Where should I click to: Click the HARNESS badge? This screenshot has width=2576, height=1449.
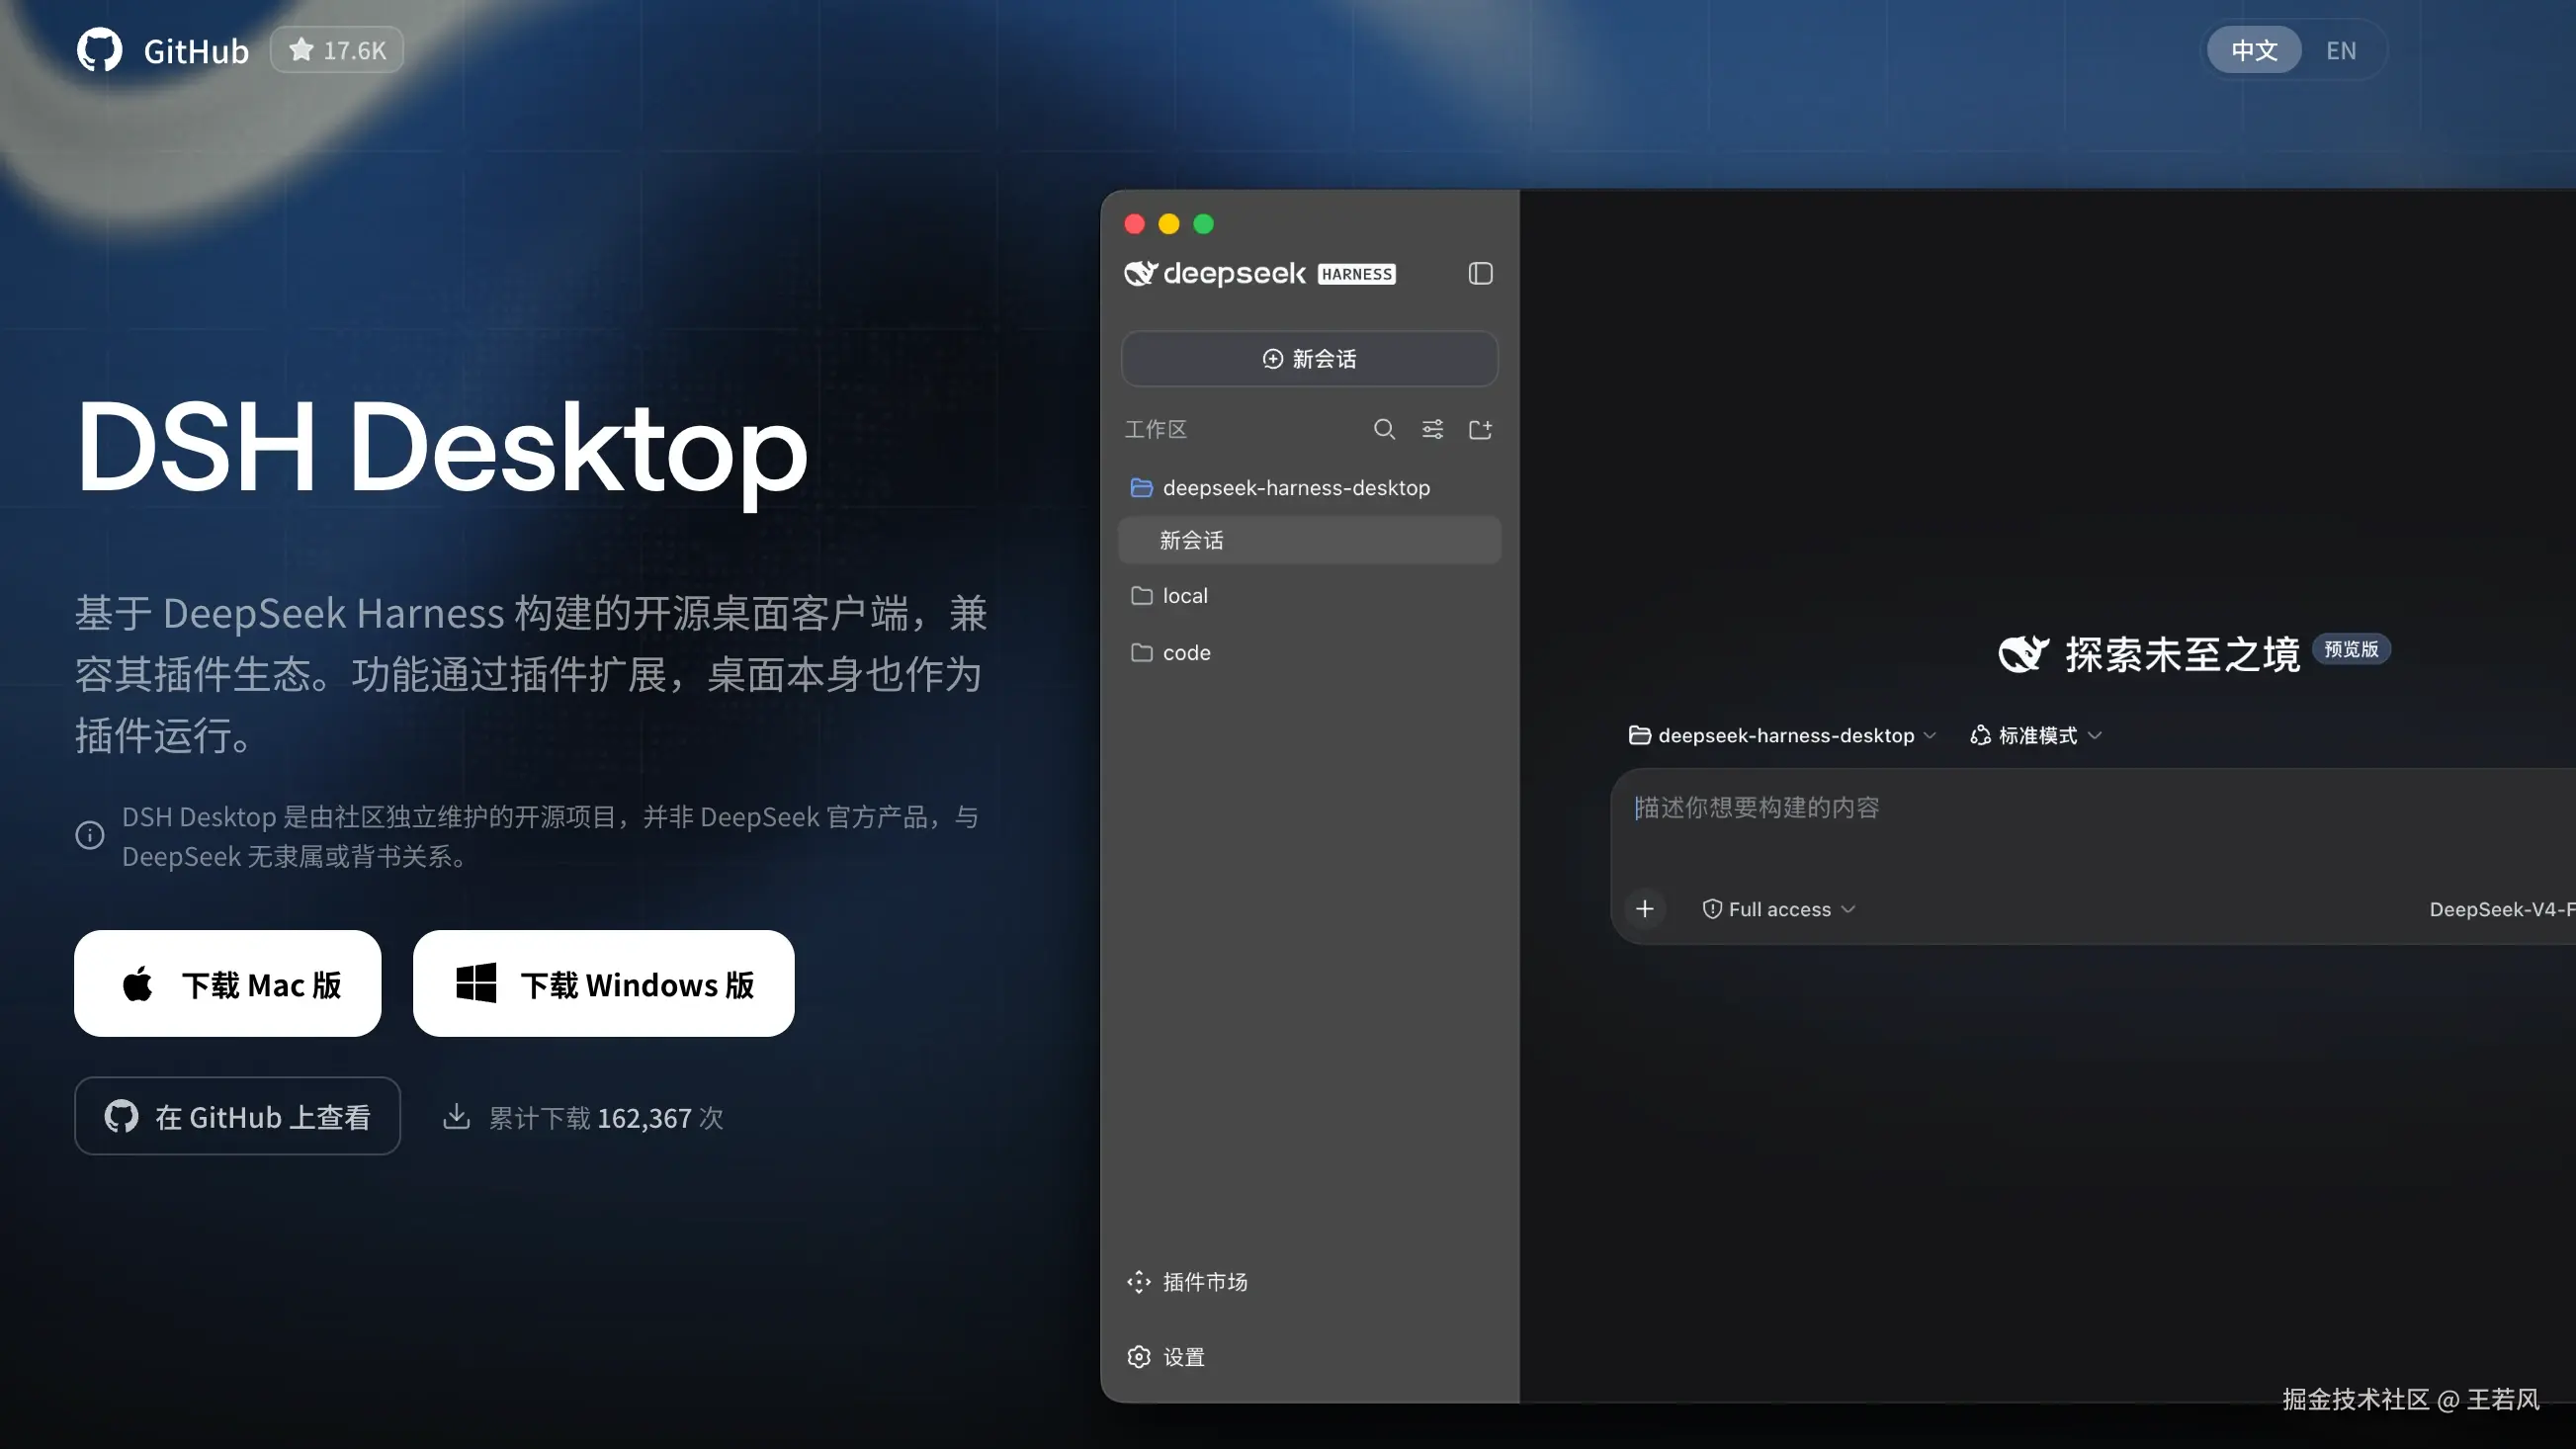click(x=1357, y=274)
